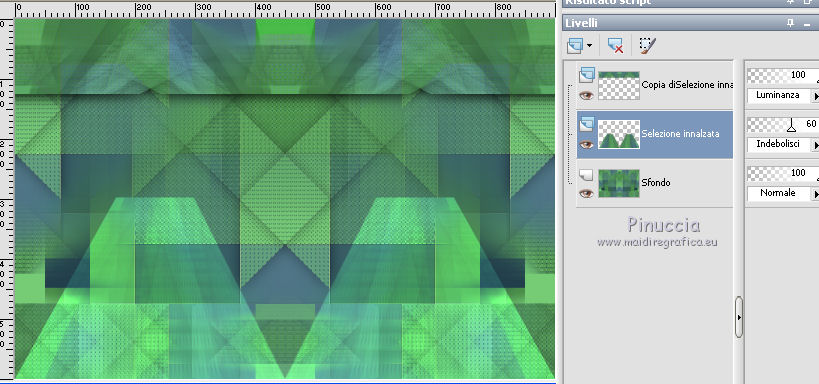Image resolution: width=819 pixels, height=384 pixels.
Task: Select the Sfondo layer by name
Action: click(656, 182)
